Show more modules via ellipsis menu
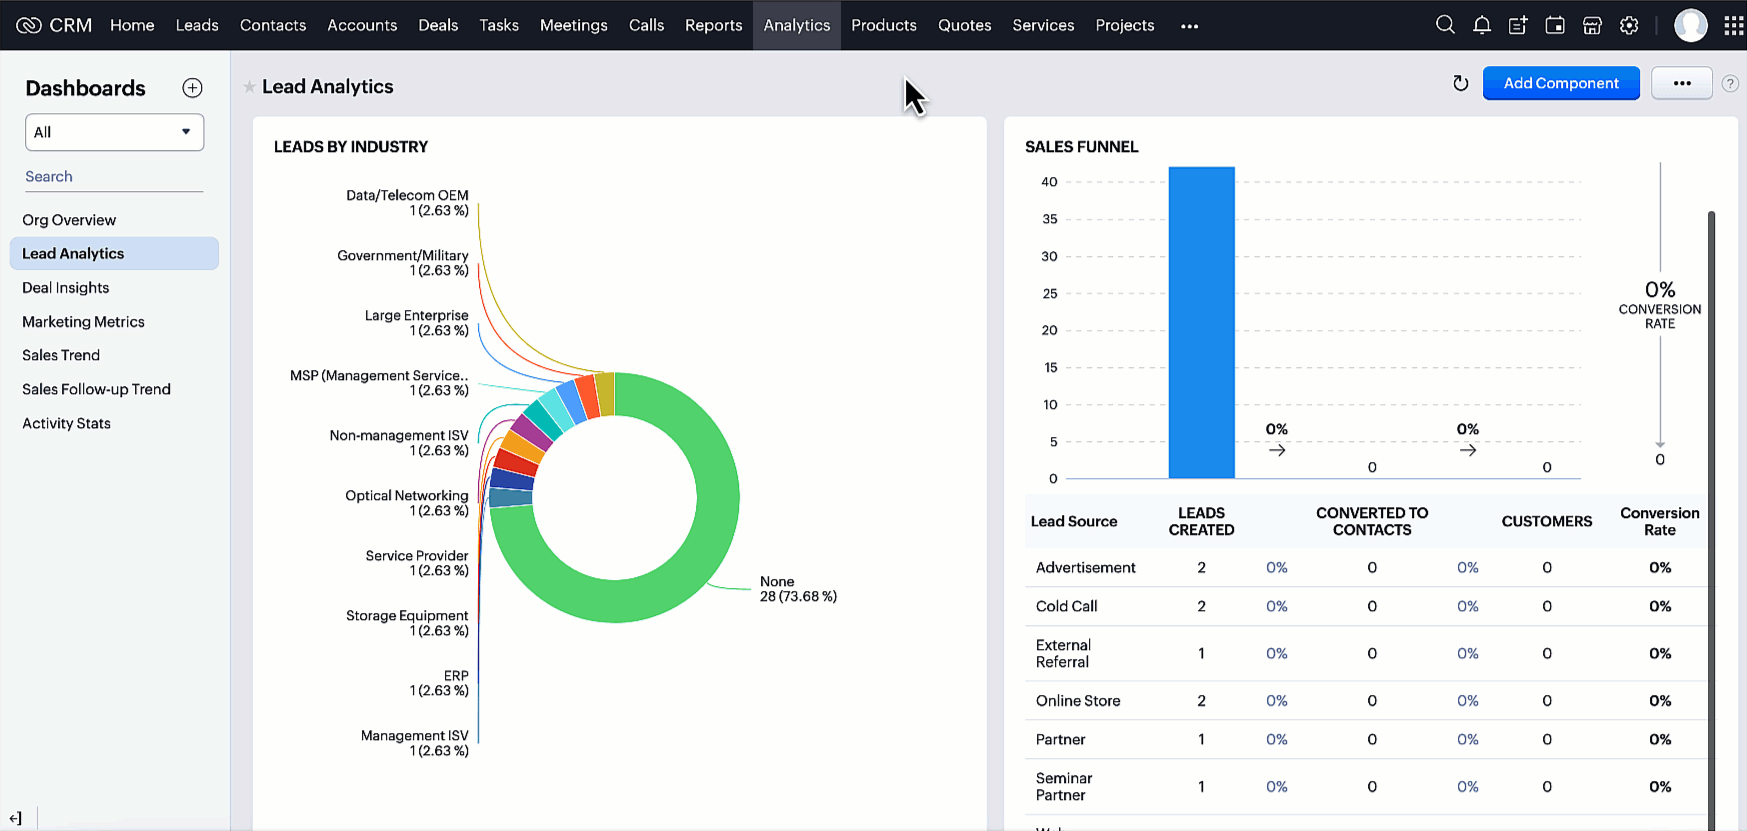The width and height of the screenshot is (1747, 831). pos(1188,26)
